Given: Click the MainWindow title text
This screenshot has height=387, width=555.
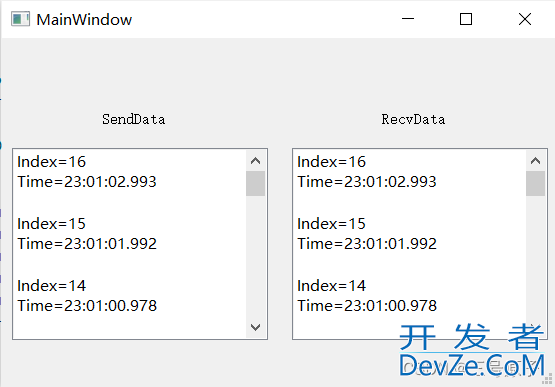Looking at the screenshot, I should [84, 19].
